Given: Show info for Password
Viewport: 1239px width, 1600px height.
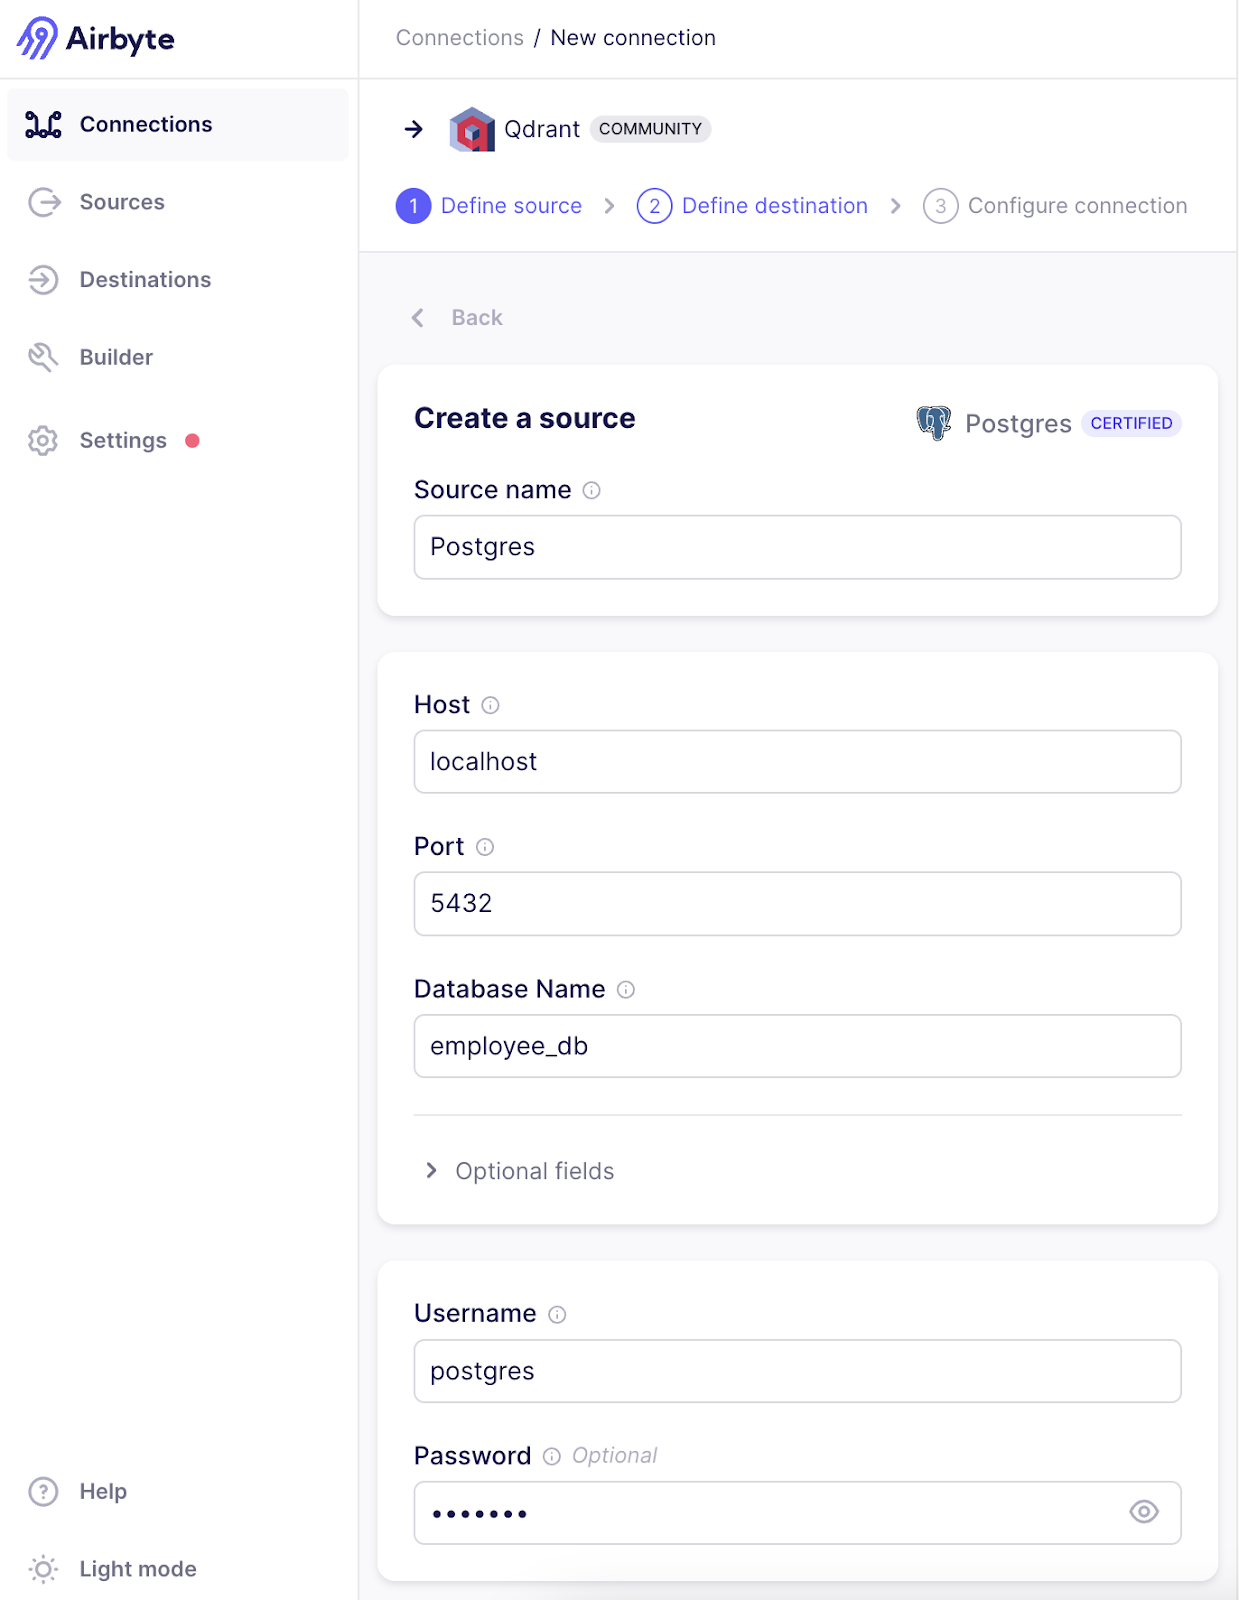Looking at the screenshot, I should 552,1457.
